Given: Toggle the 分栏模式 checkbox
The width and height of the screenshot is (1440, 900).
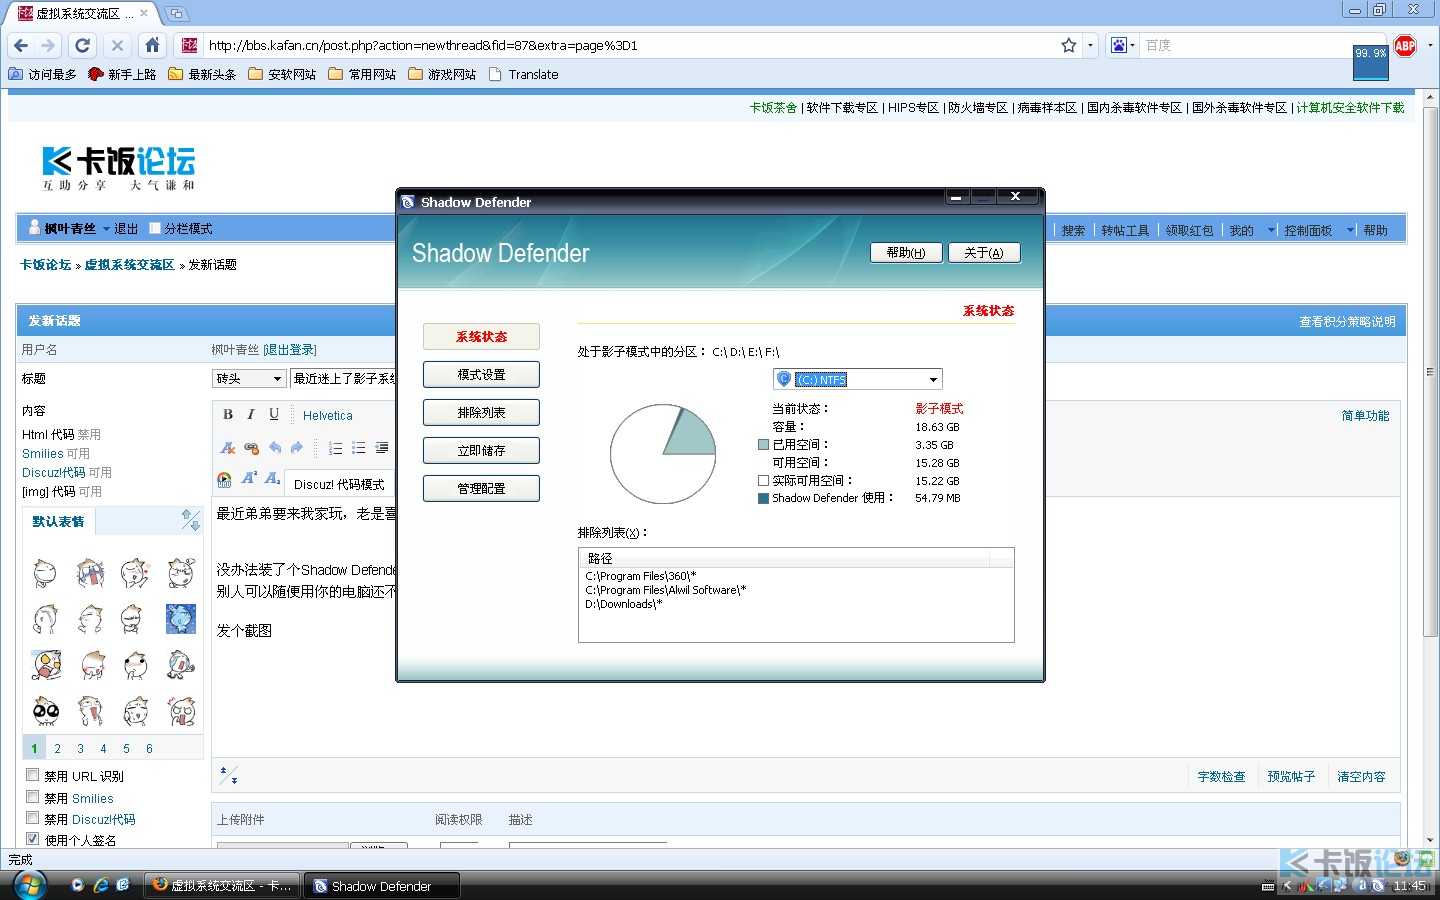Looking at the screenshot, I should click(155, 228).
